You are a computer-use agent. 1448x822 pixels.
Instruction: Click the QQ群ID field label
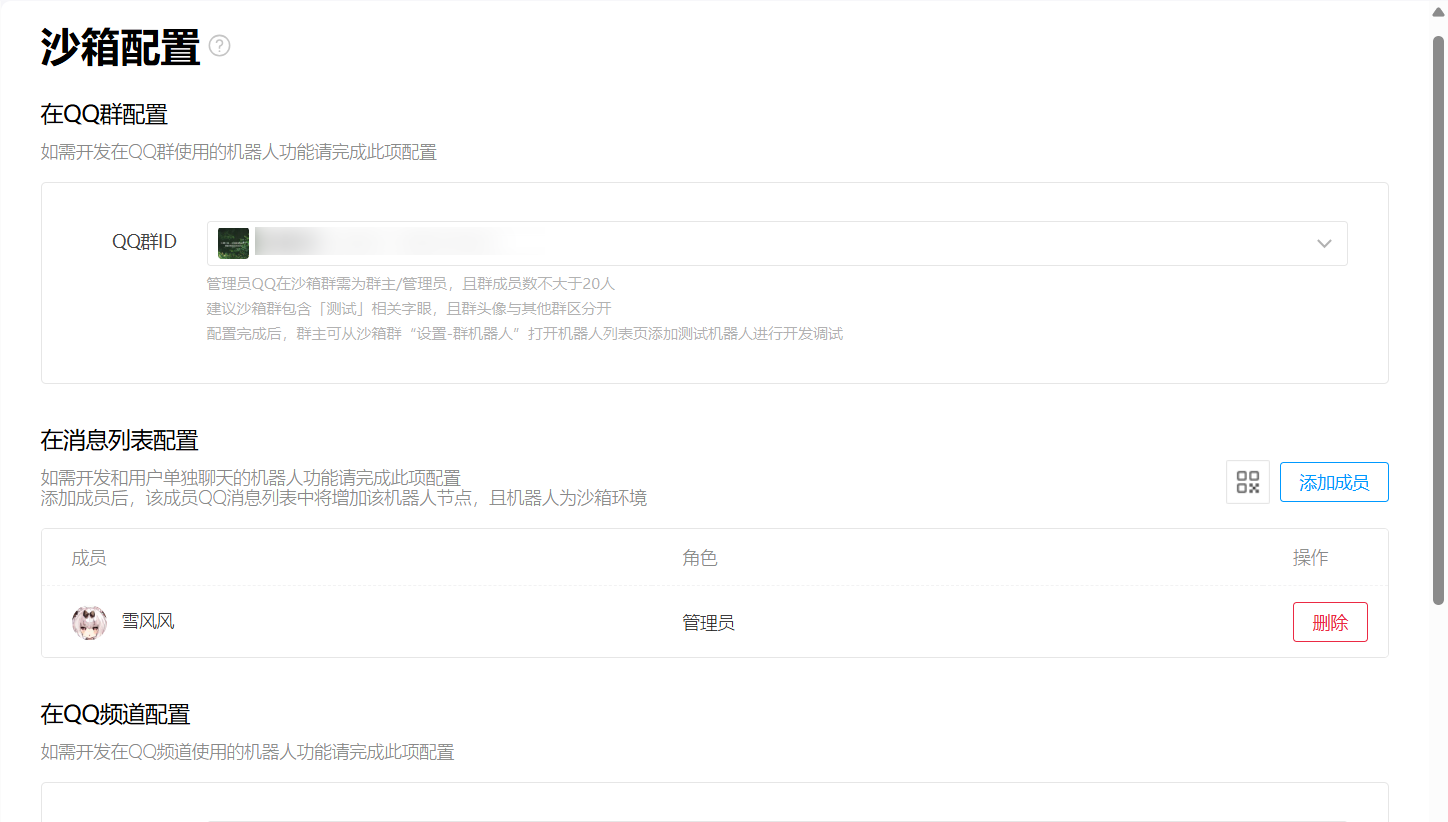coord(144,242)
